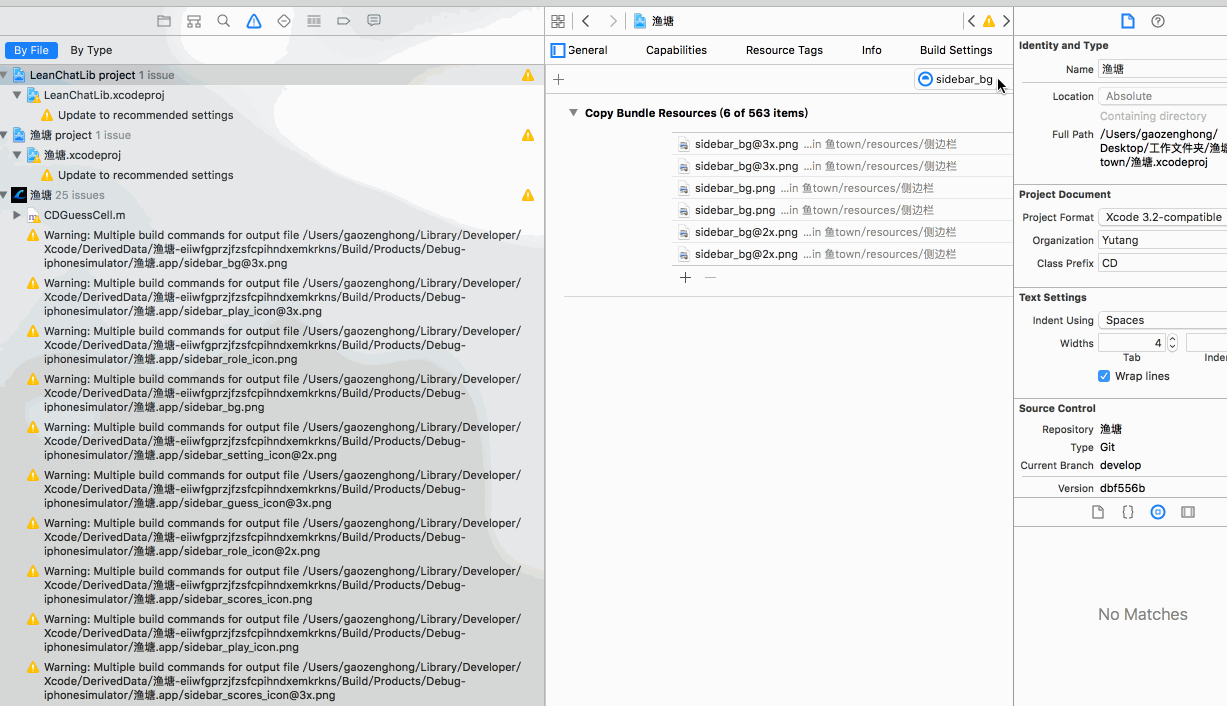Open the Report navigator speech-bubble icon

[374, 21]
